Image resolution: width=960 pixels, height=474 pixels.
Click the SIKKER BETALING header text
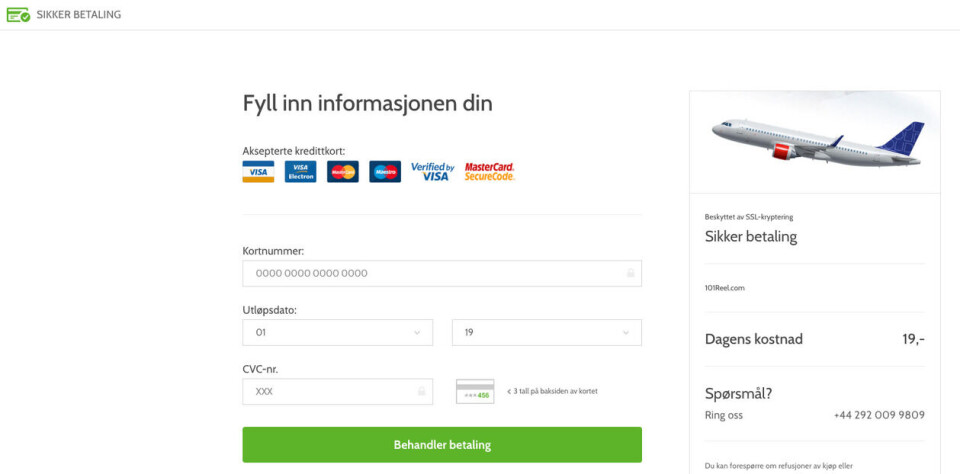click(x=79, y=15)
